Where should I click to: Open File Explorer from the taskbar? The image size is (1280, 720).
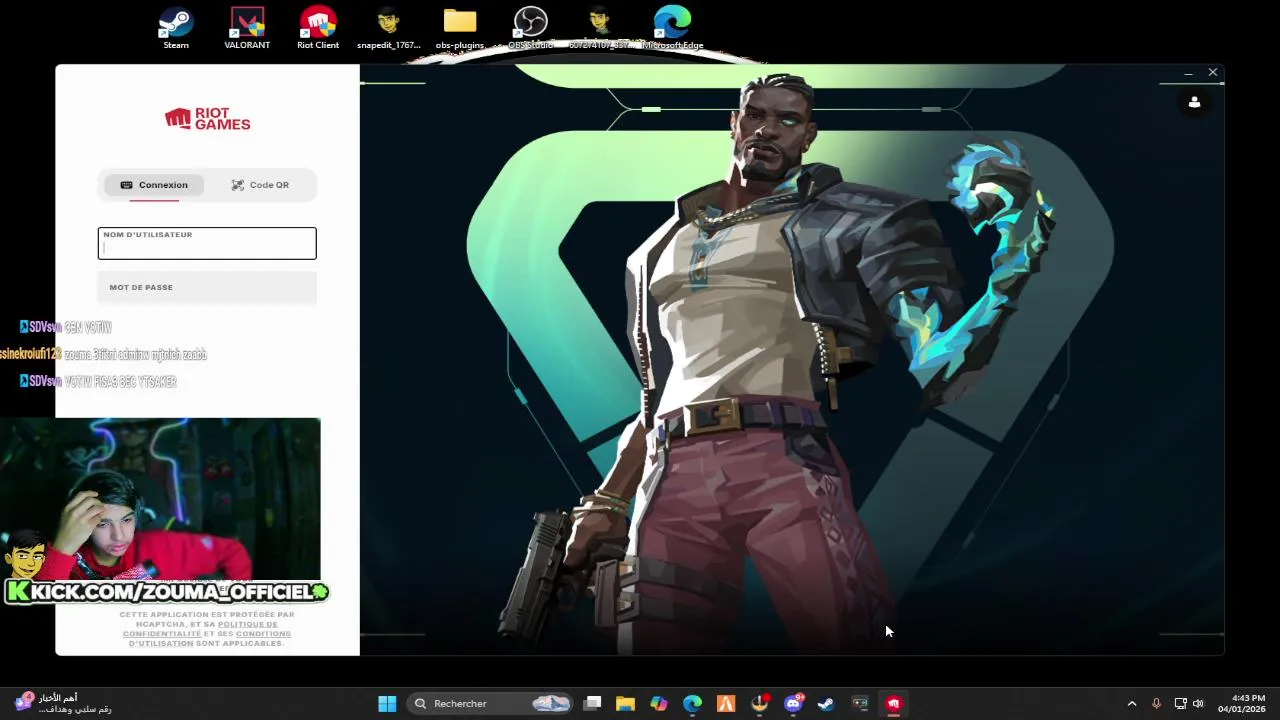(625, 703)
